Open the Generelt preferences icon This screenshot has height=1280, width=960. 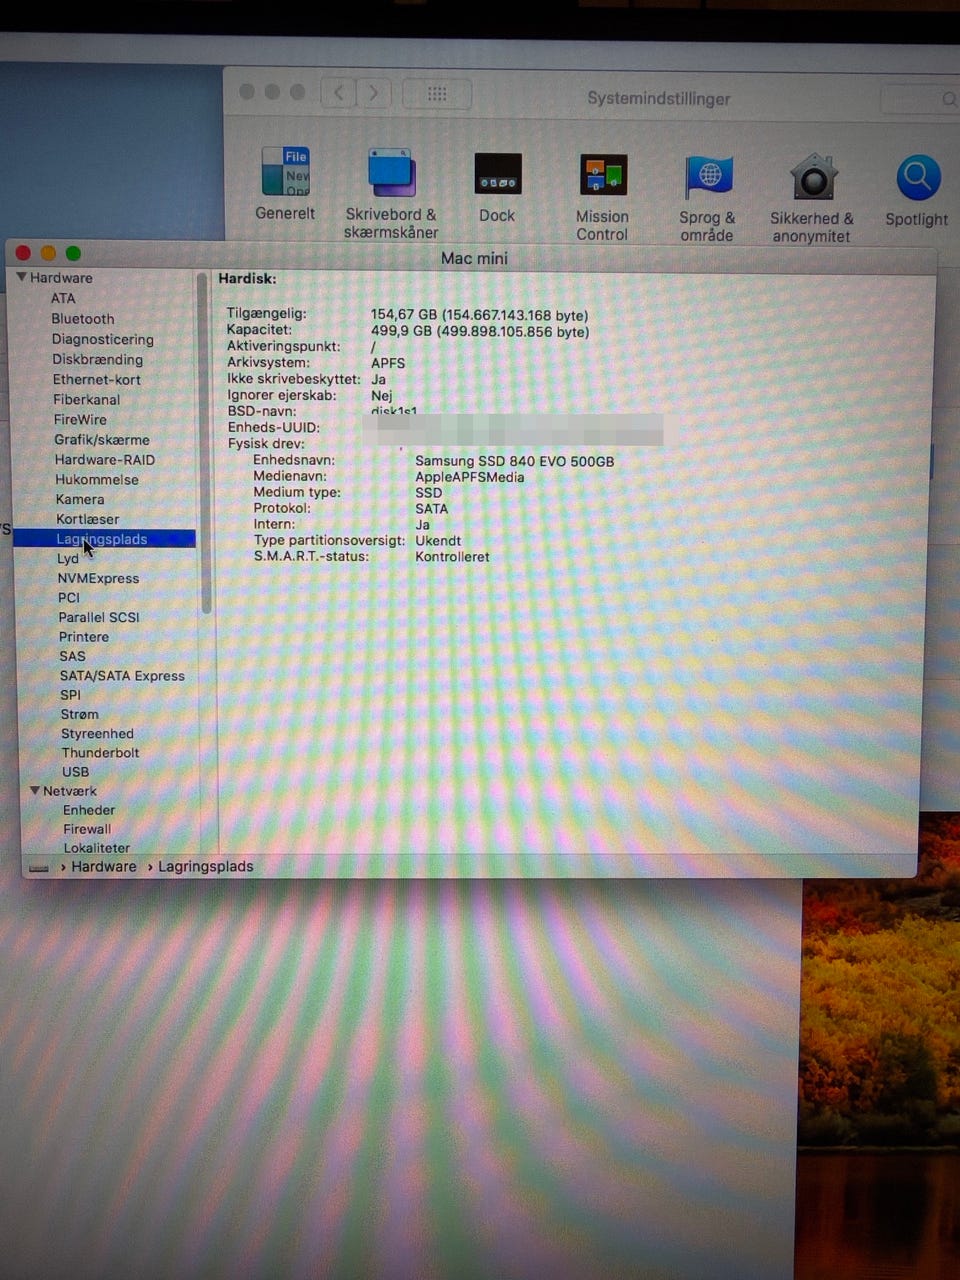285,172
